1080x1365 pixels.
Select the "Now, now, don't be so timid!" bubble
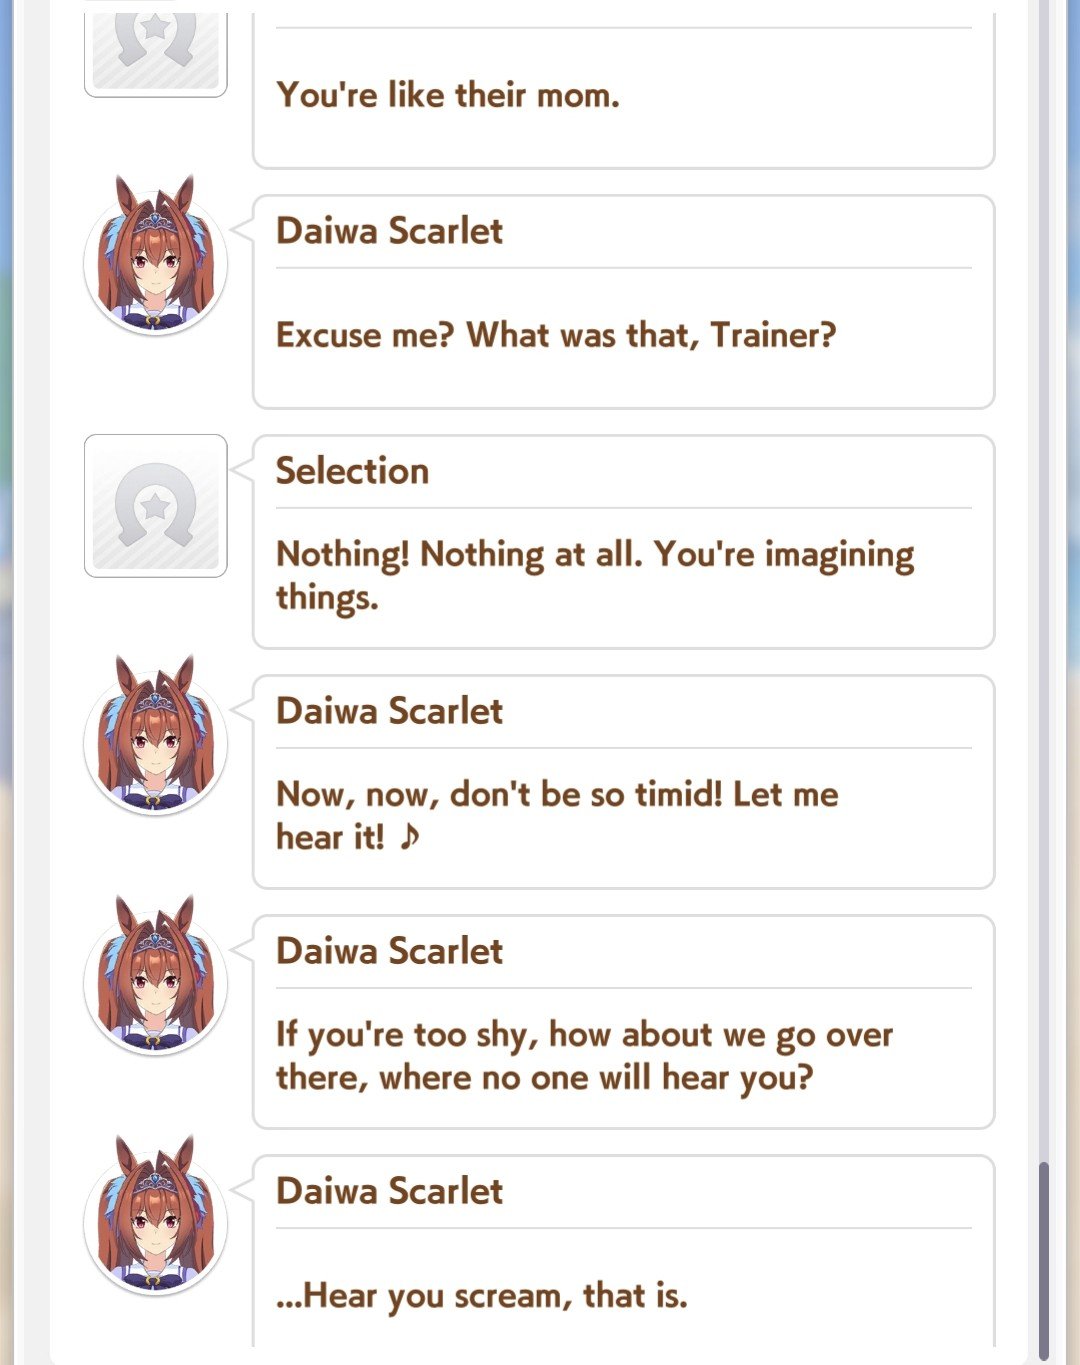(x=624, y=782)
